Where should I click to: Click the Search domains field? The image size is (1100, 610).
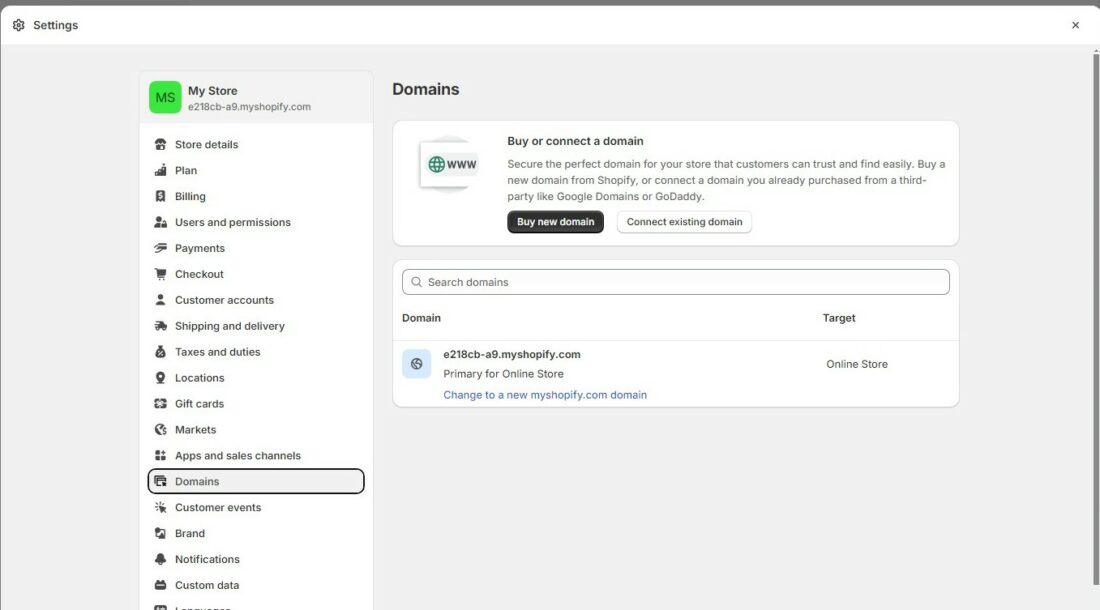coord(675,281)
